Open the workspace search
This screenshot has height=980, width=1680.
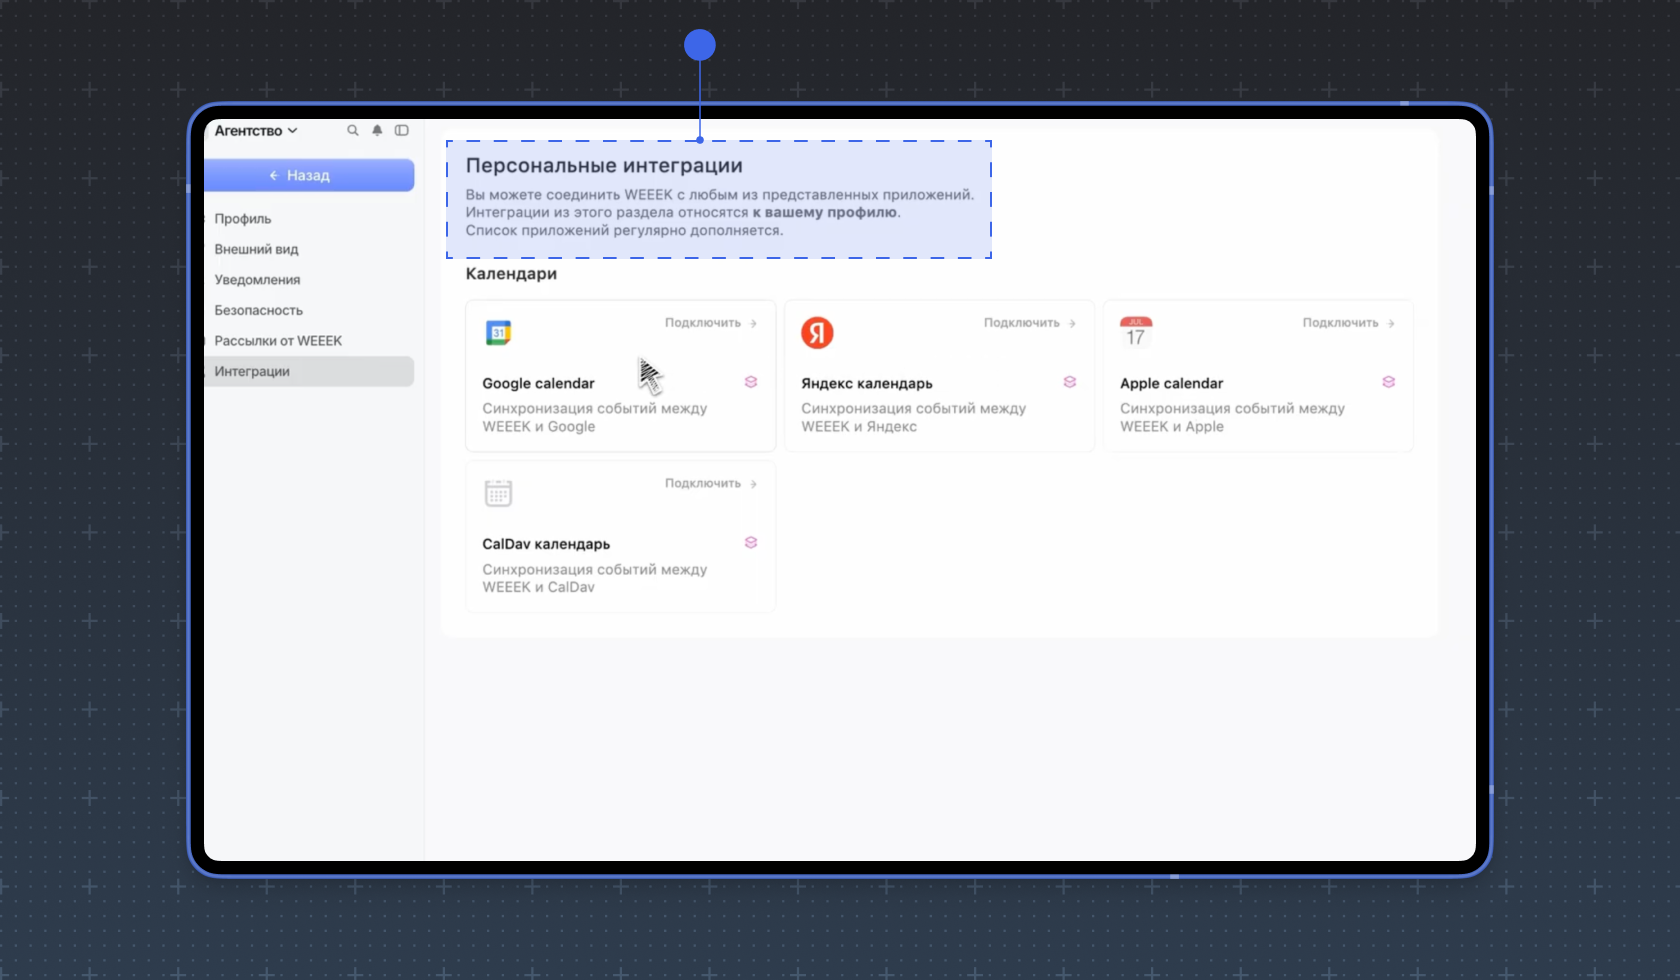pyautogui.click(x=353, y=130)
